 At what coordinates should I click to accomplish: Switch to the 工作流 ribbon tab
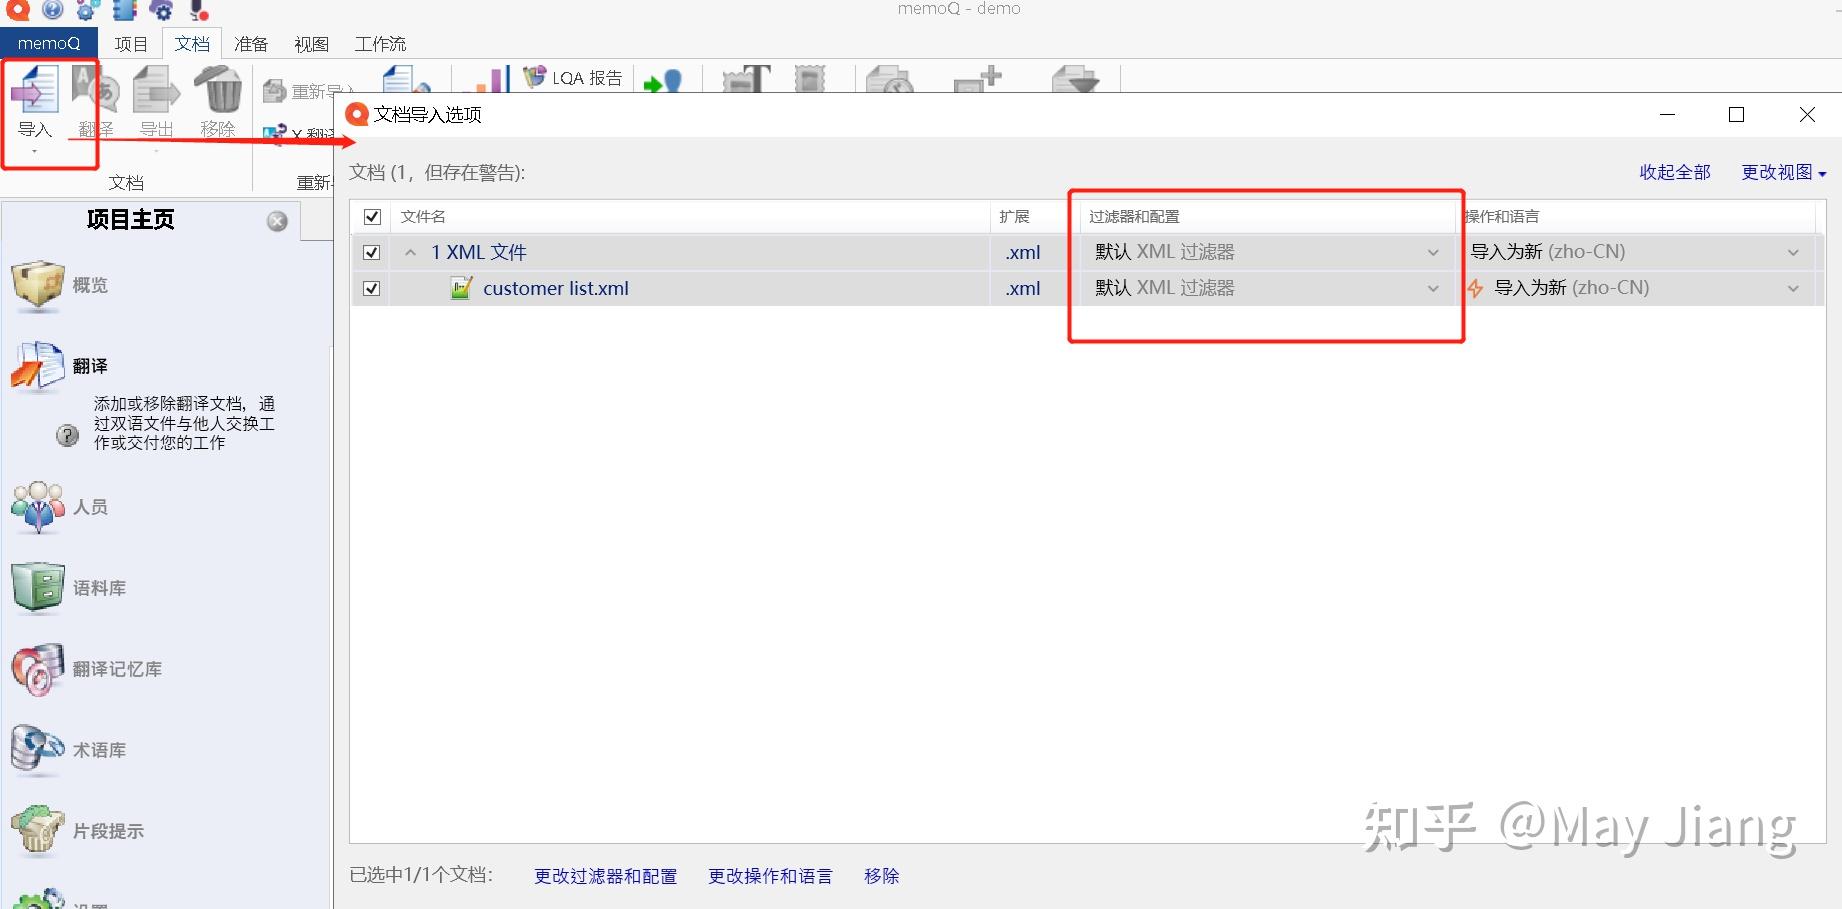[x=380, y=44]
